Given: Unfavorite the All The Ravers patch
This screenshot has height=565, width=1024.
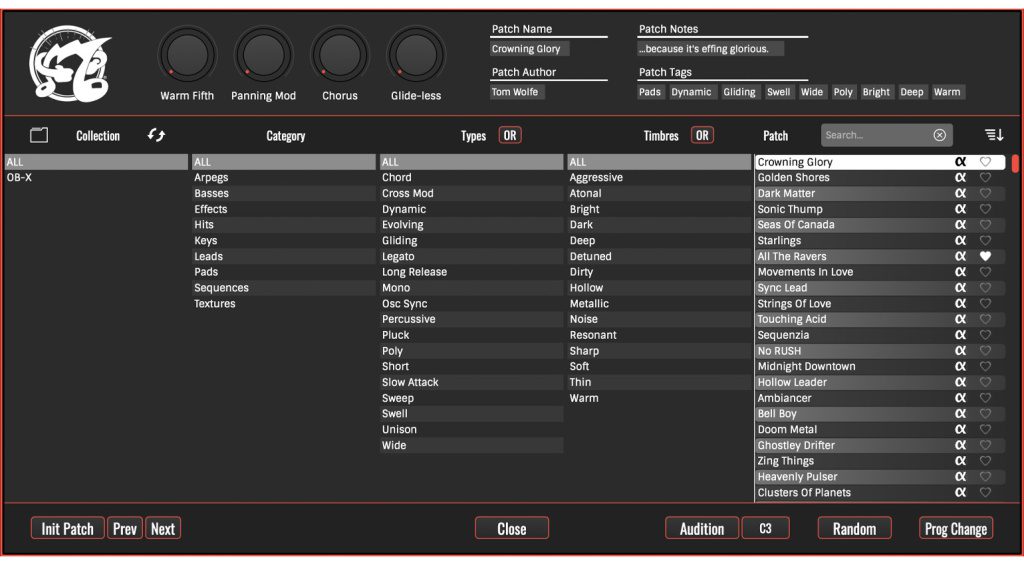Looking at the screenshot, I should click(985, 257).
